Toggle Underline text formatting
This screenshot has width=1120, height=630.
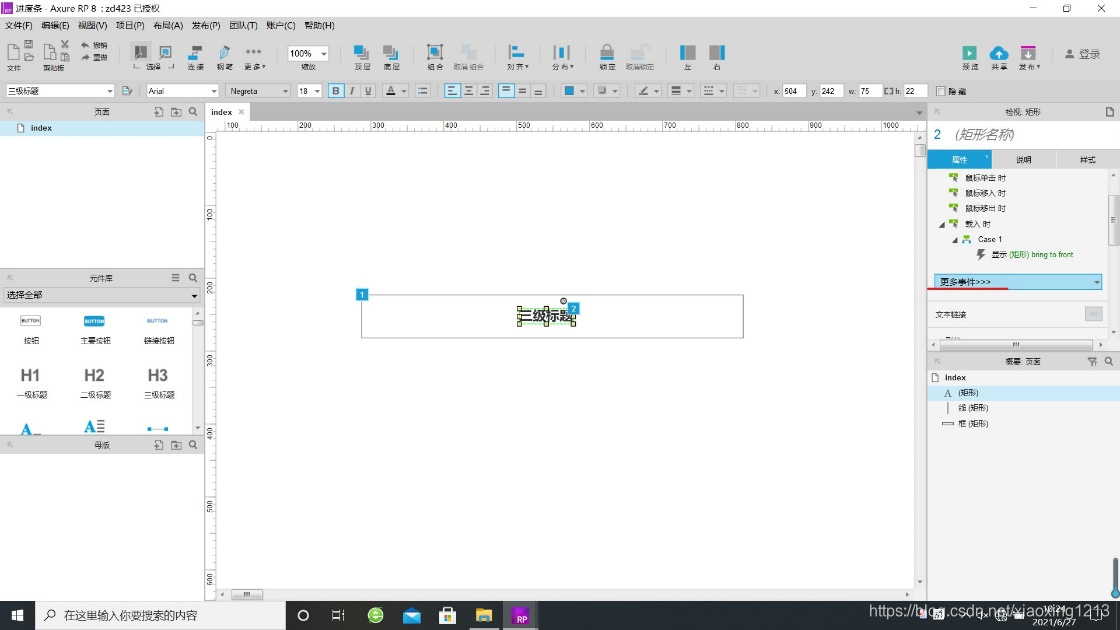point(369,91)
